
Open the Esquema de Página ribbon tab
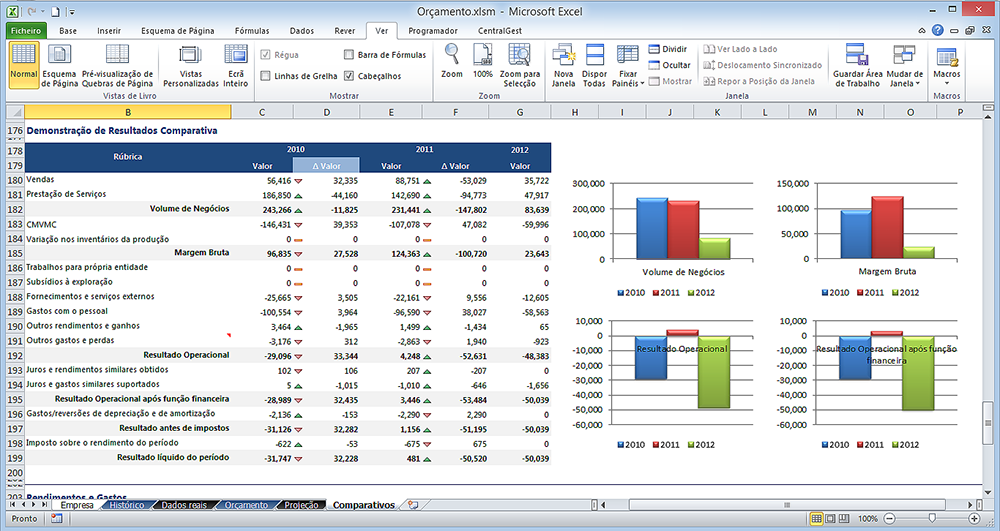pos(177,31)
